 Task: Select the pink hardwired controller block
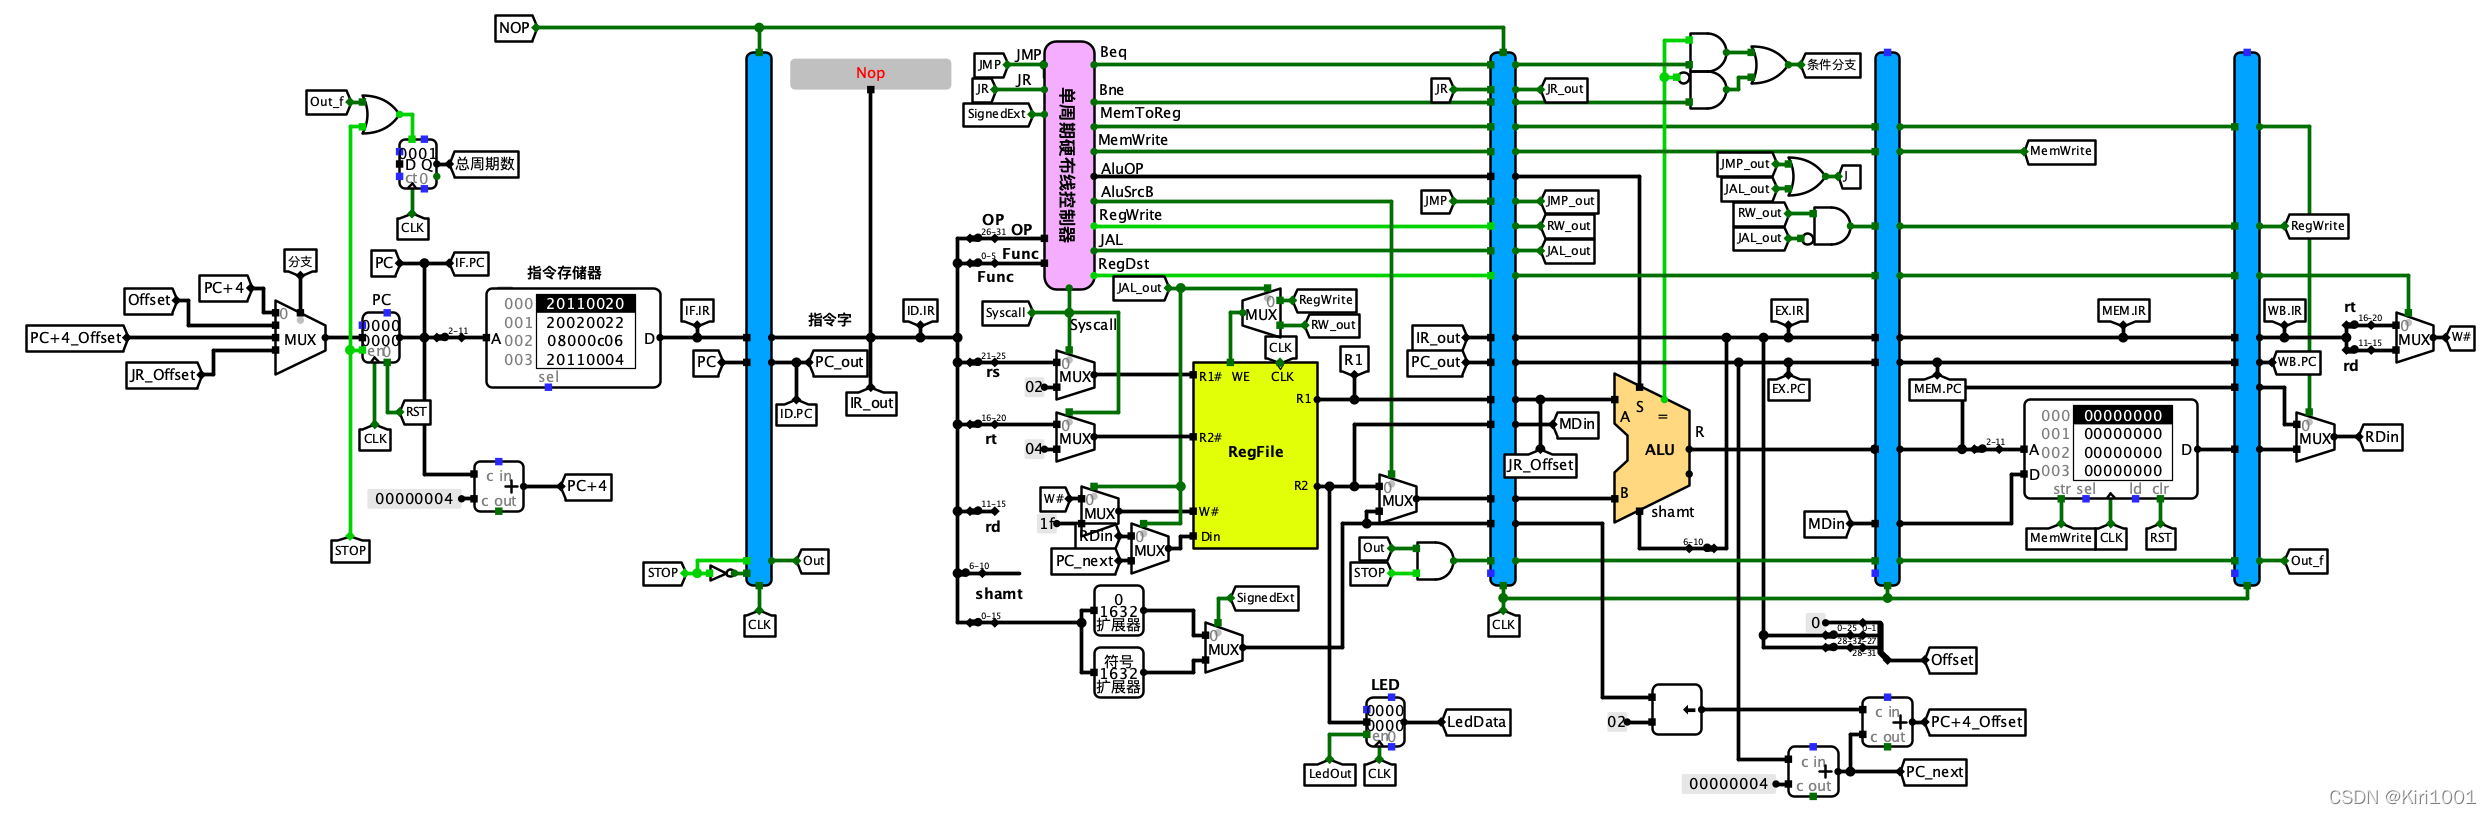point(1069,165)
